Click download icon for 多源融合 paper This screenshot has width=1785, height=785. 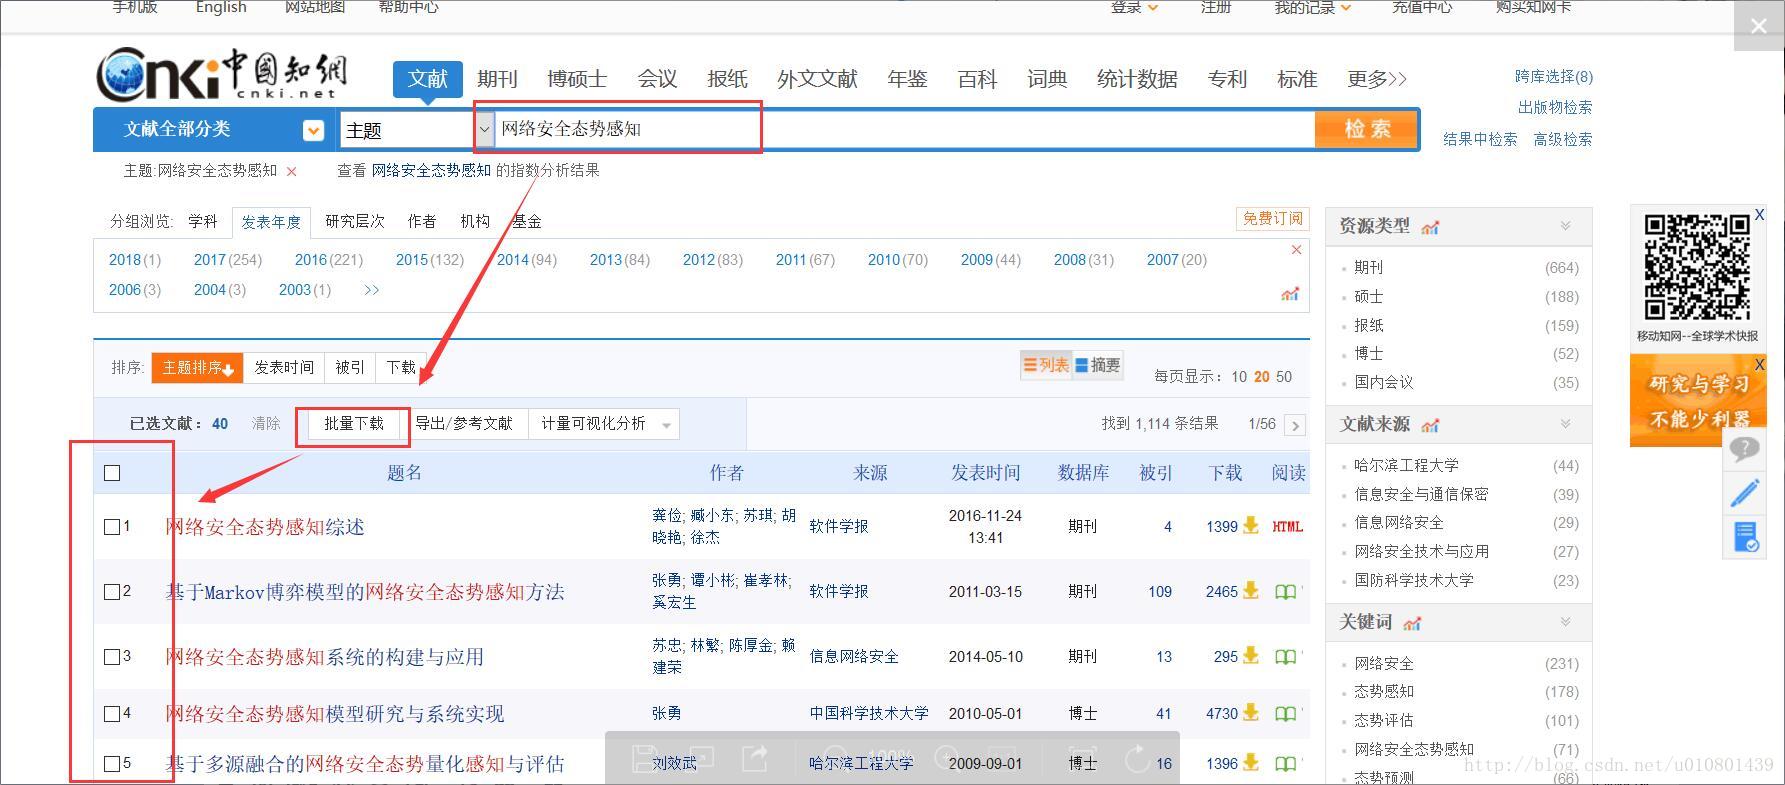click(x=1250, y=763)
